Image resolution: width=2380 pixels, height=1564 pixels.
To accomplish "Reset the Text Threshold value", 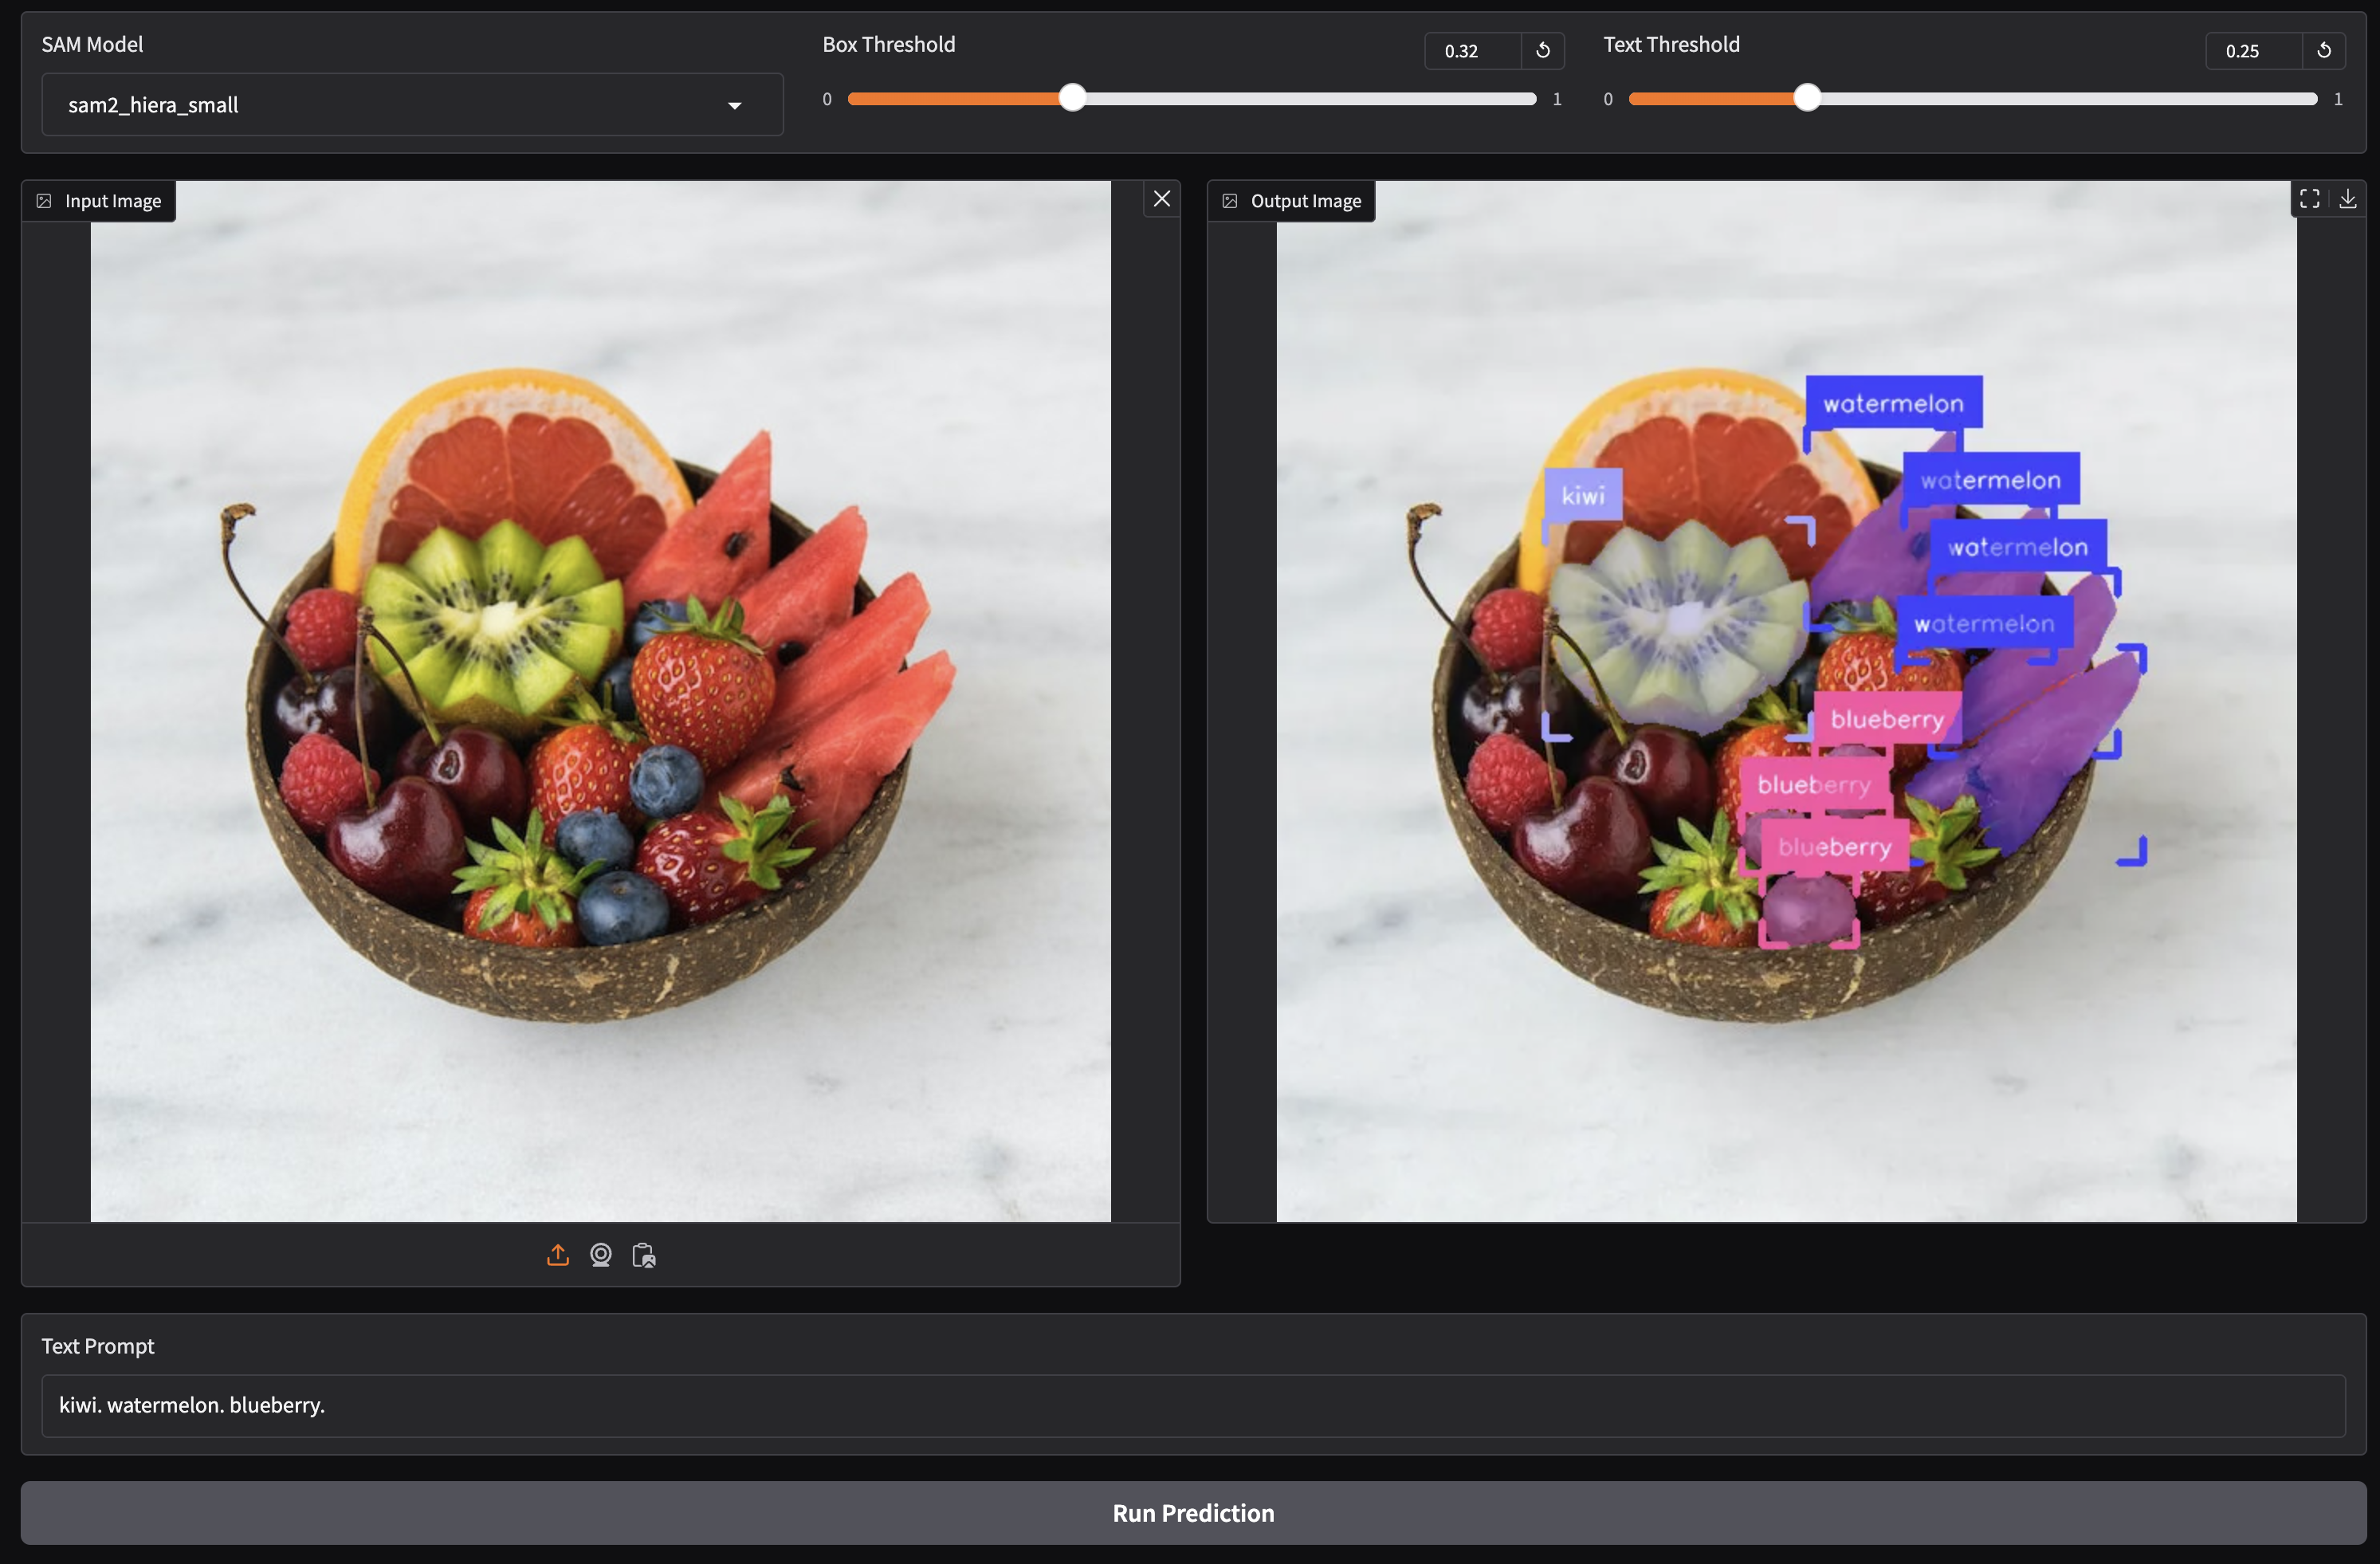I will point(2324,50).
